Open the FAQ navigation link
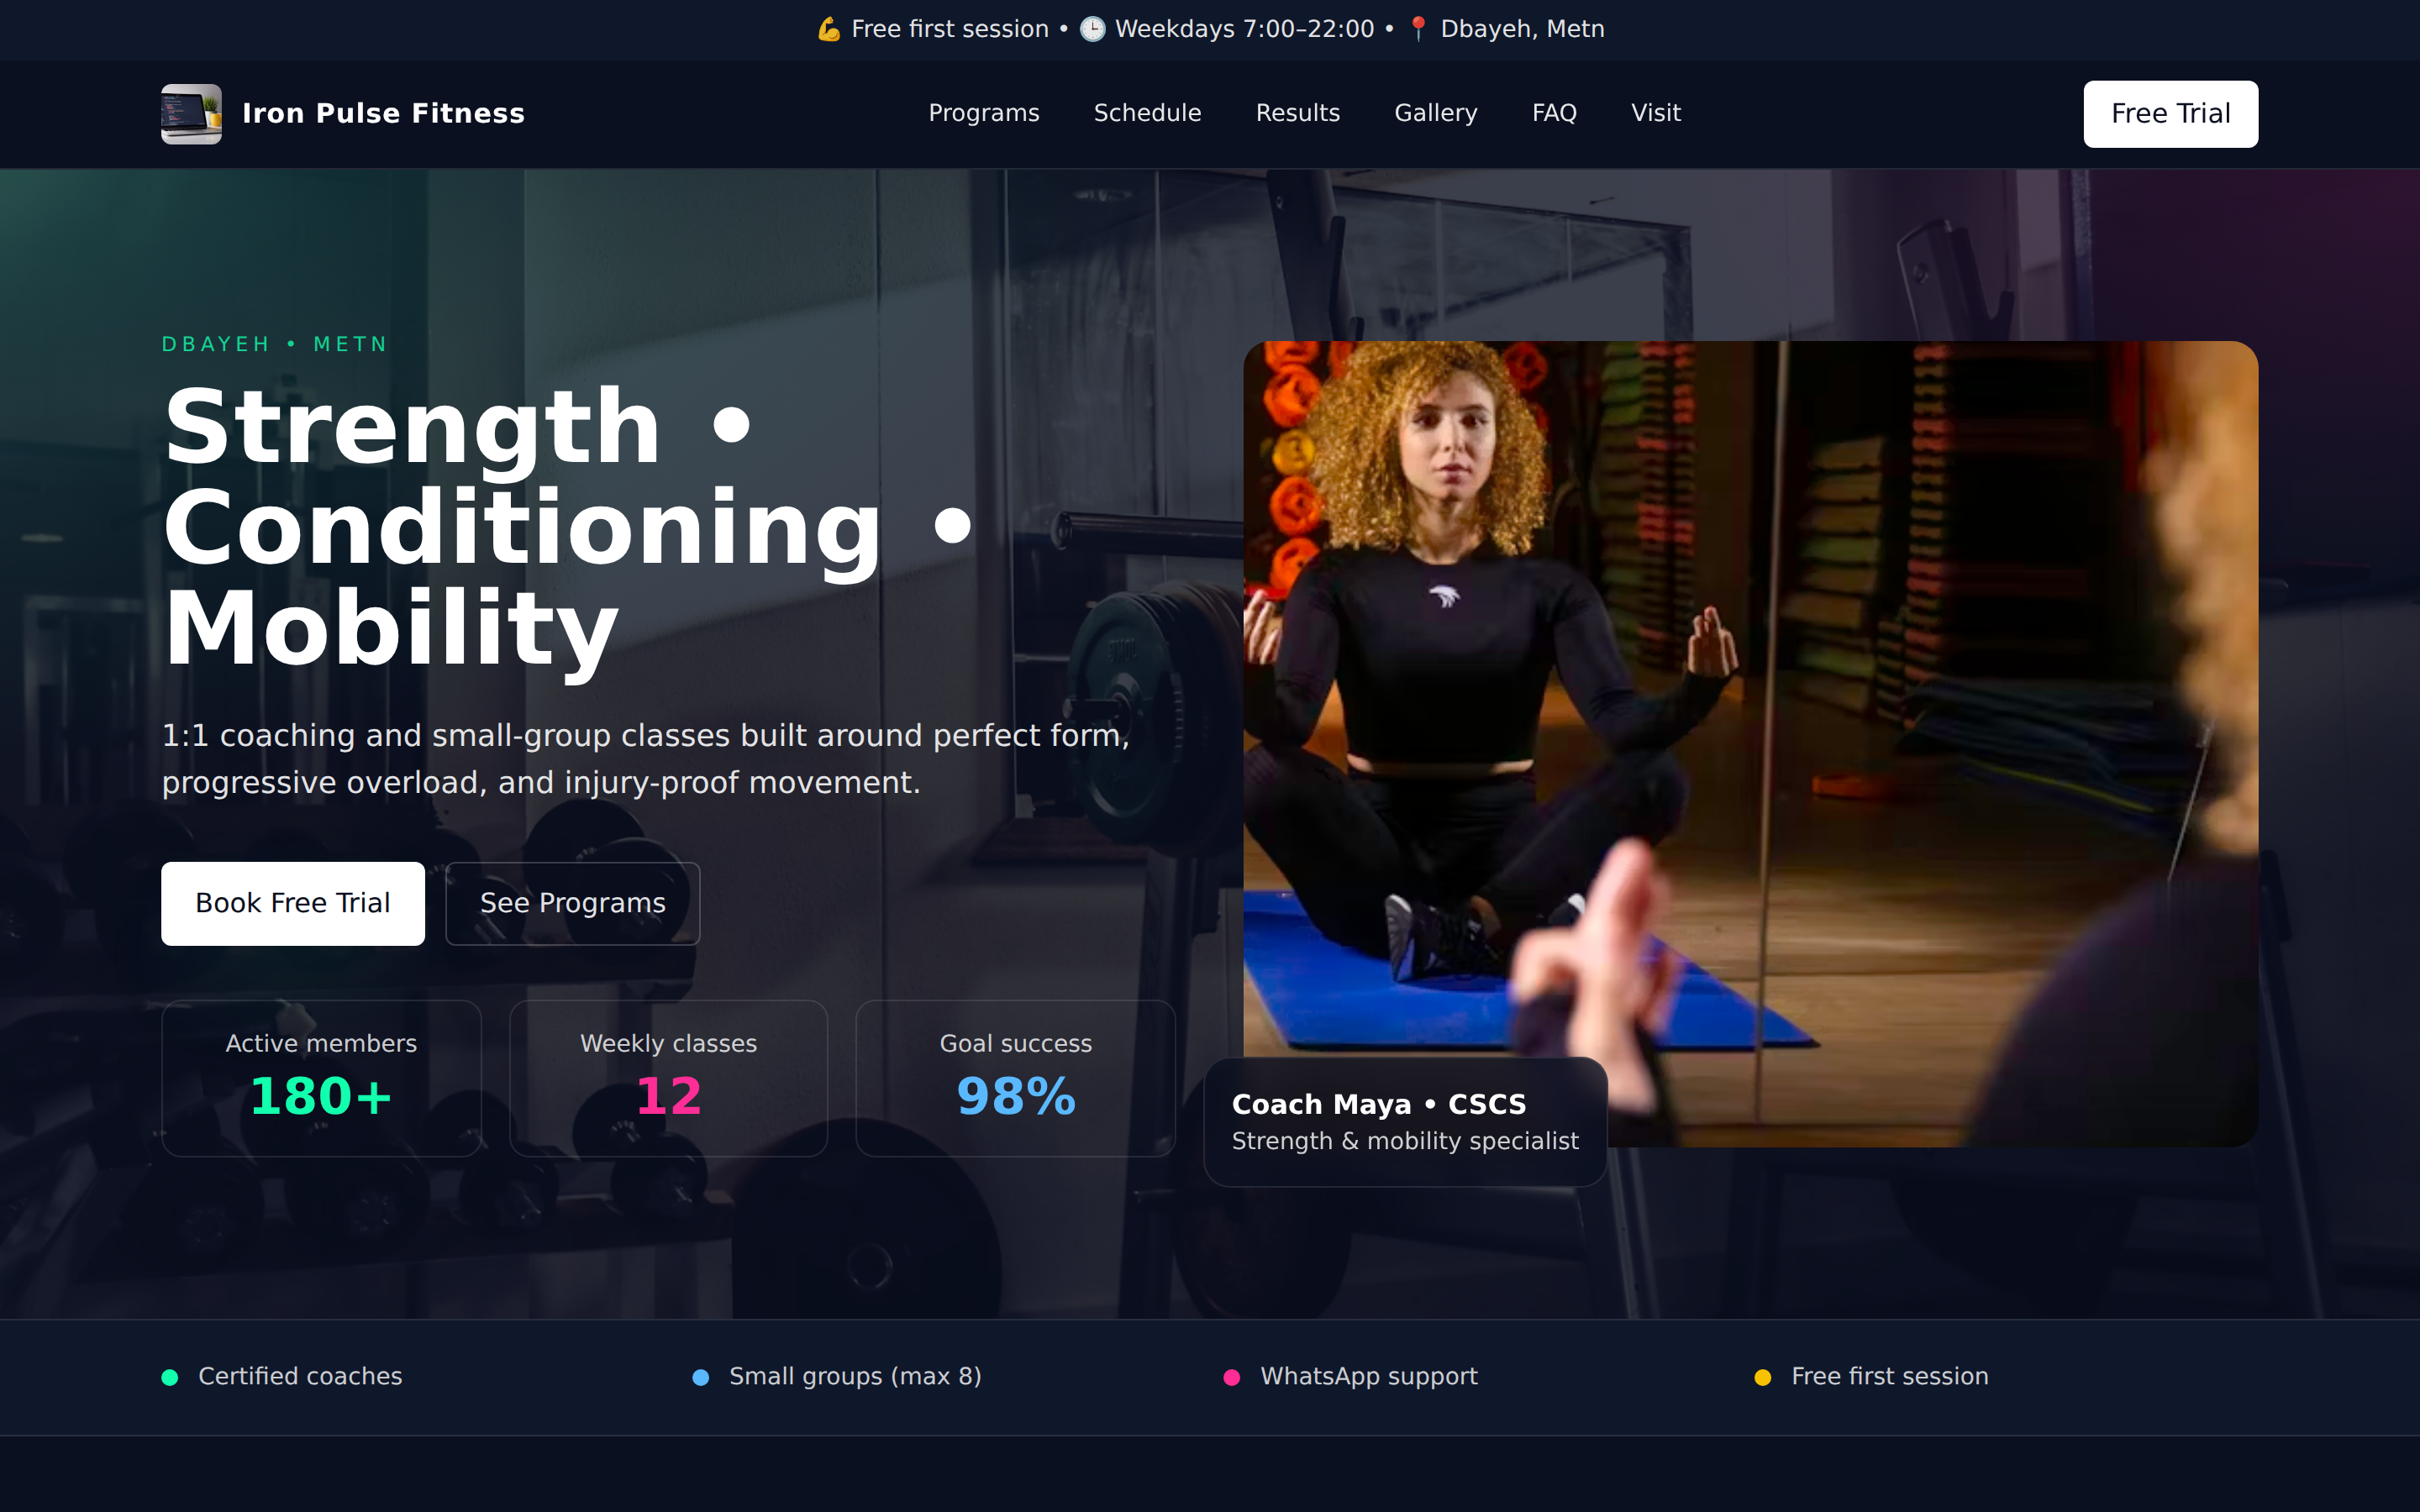Image resolution: width=2420 pixels, height=1512 pixels. 1554,113
